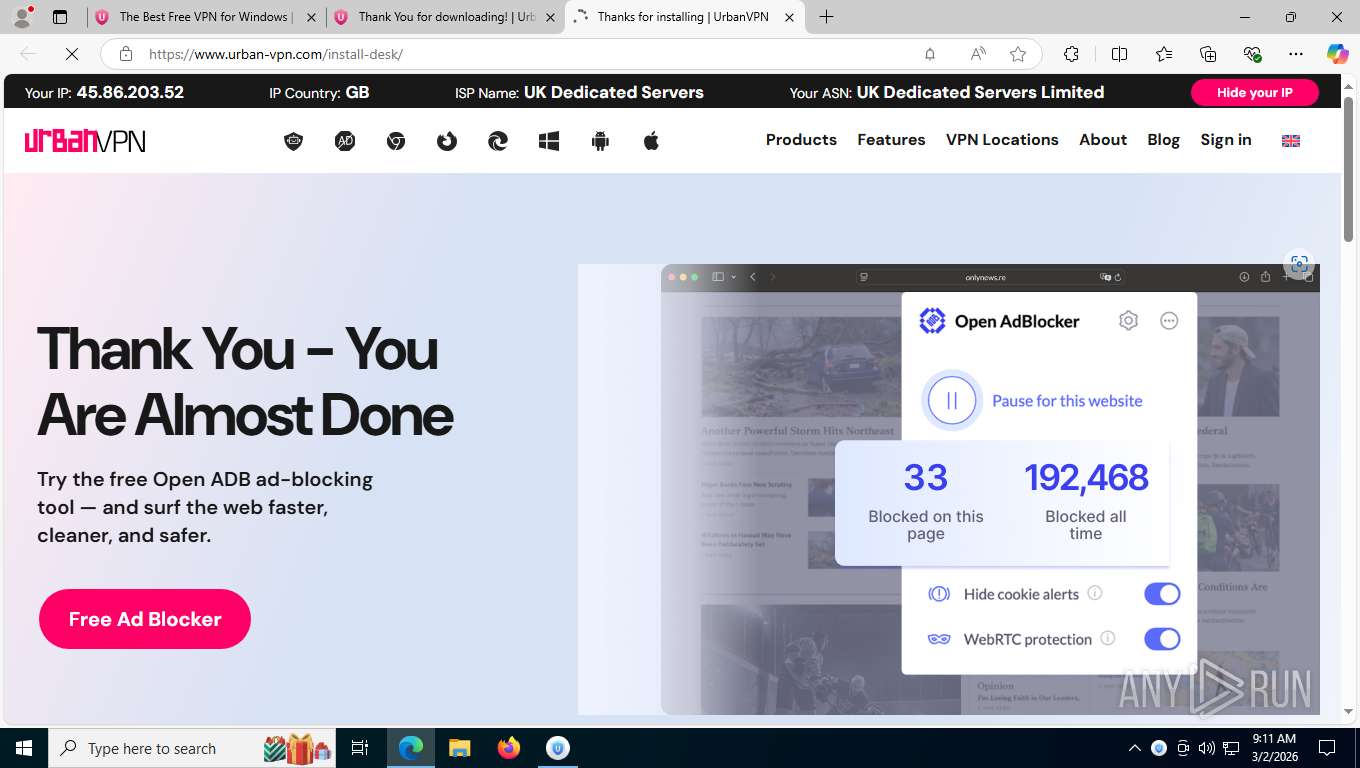View site information padlock icon
1360x768 pixels.
click(125, 54)
